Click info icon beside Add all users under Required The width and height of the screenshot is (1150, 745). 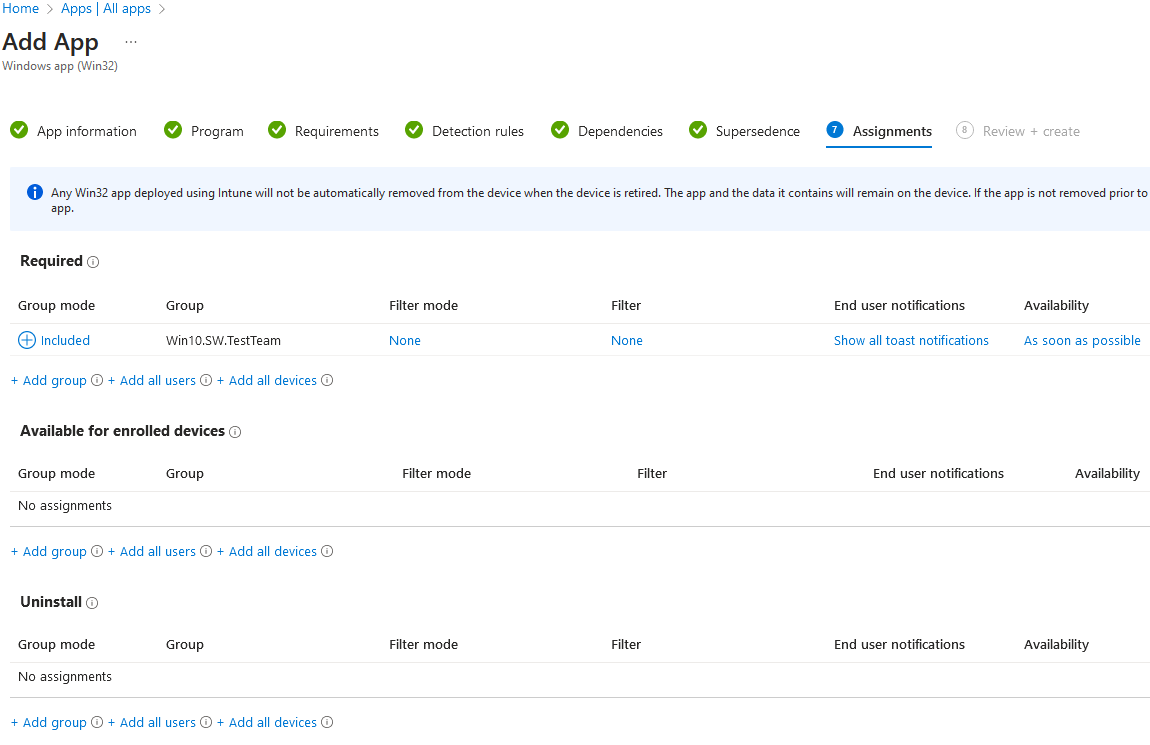(205, 380)
